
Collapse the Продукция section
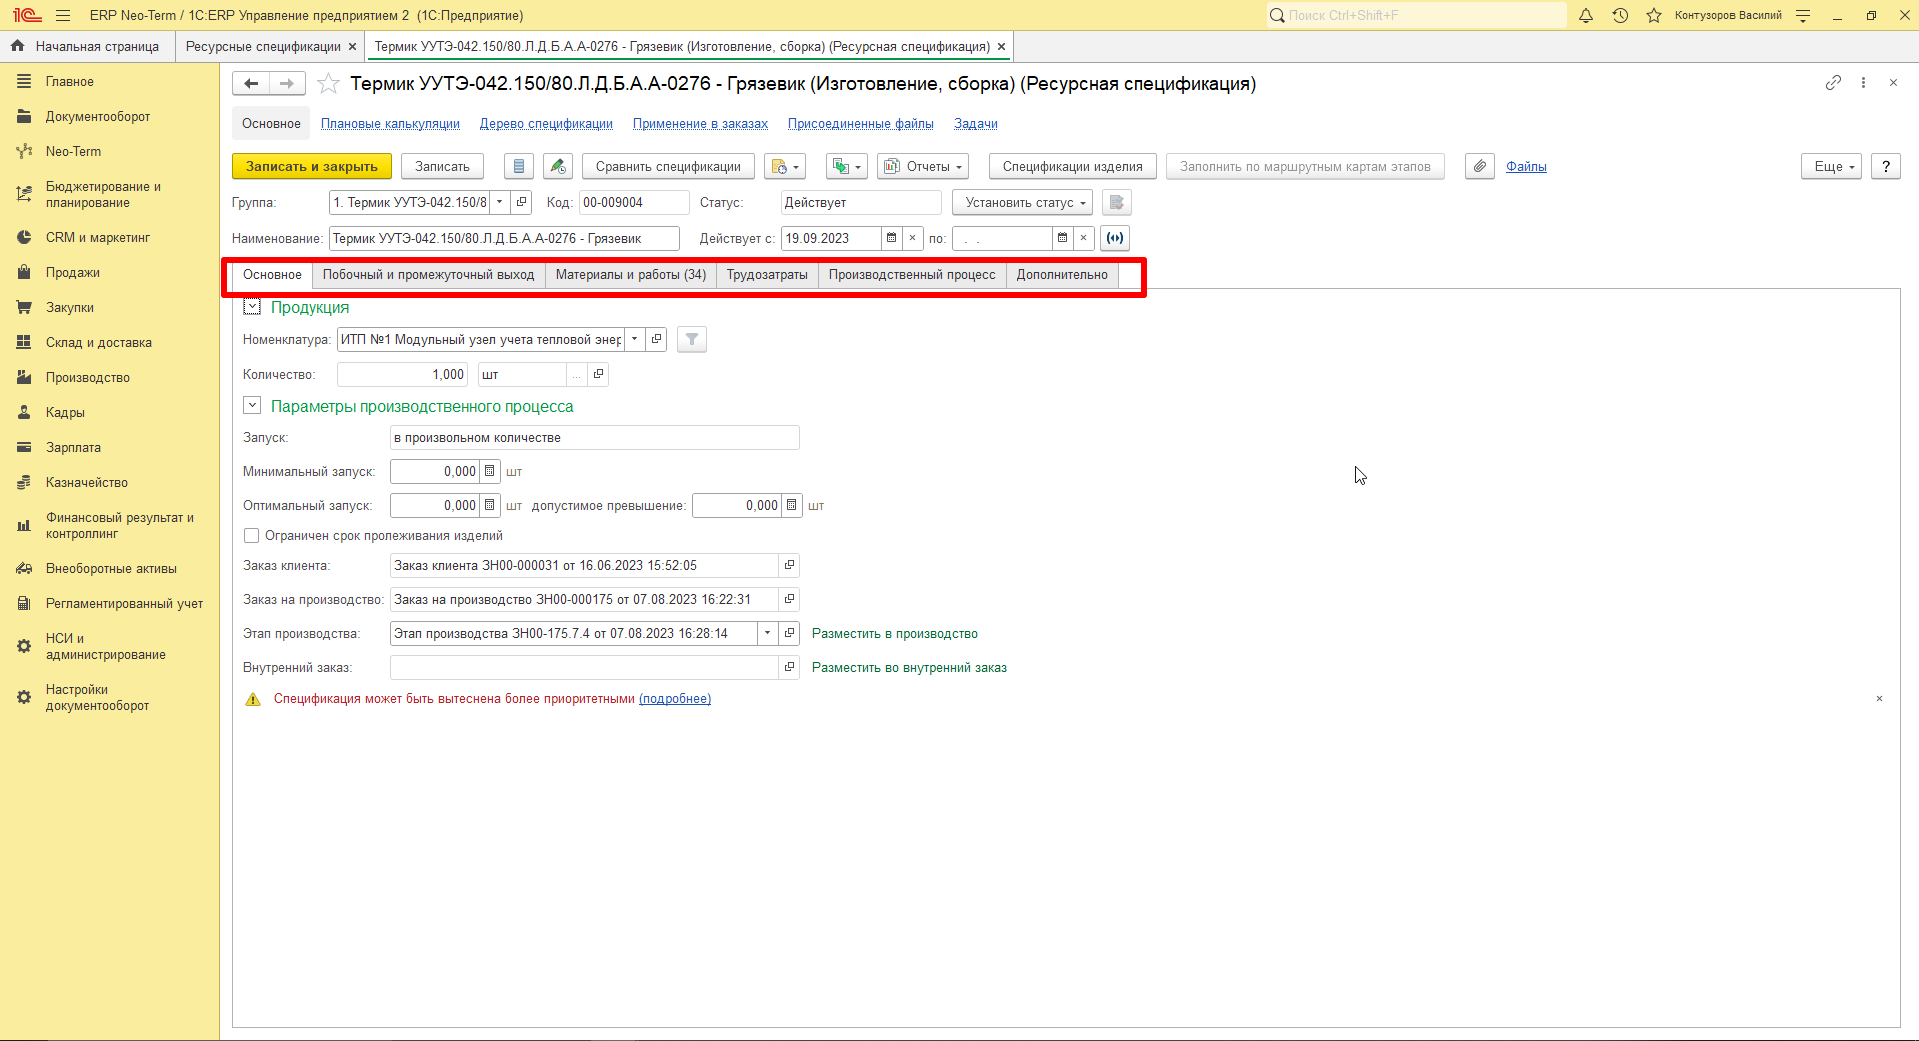[x=252, y=307]
